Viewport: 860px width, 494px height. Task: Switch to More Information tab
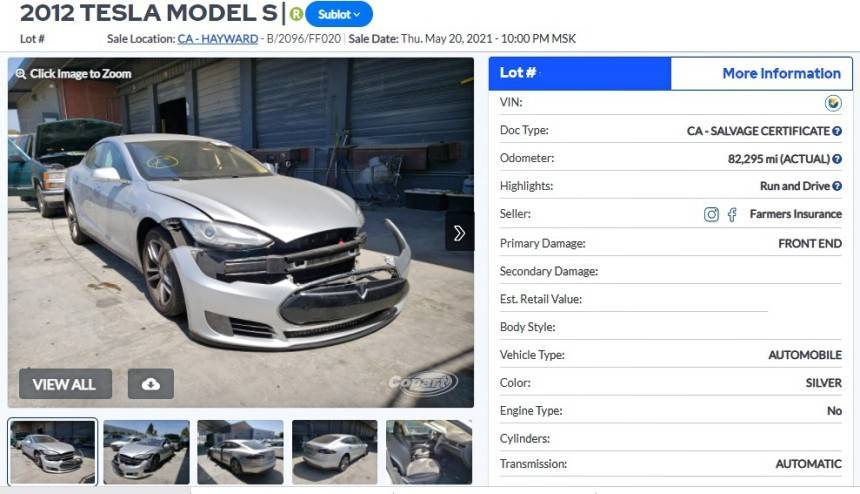761,73
